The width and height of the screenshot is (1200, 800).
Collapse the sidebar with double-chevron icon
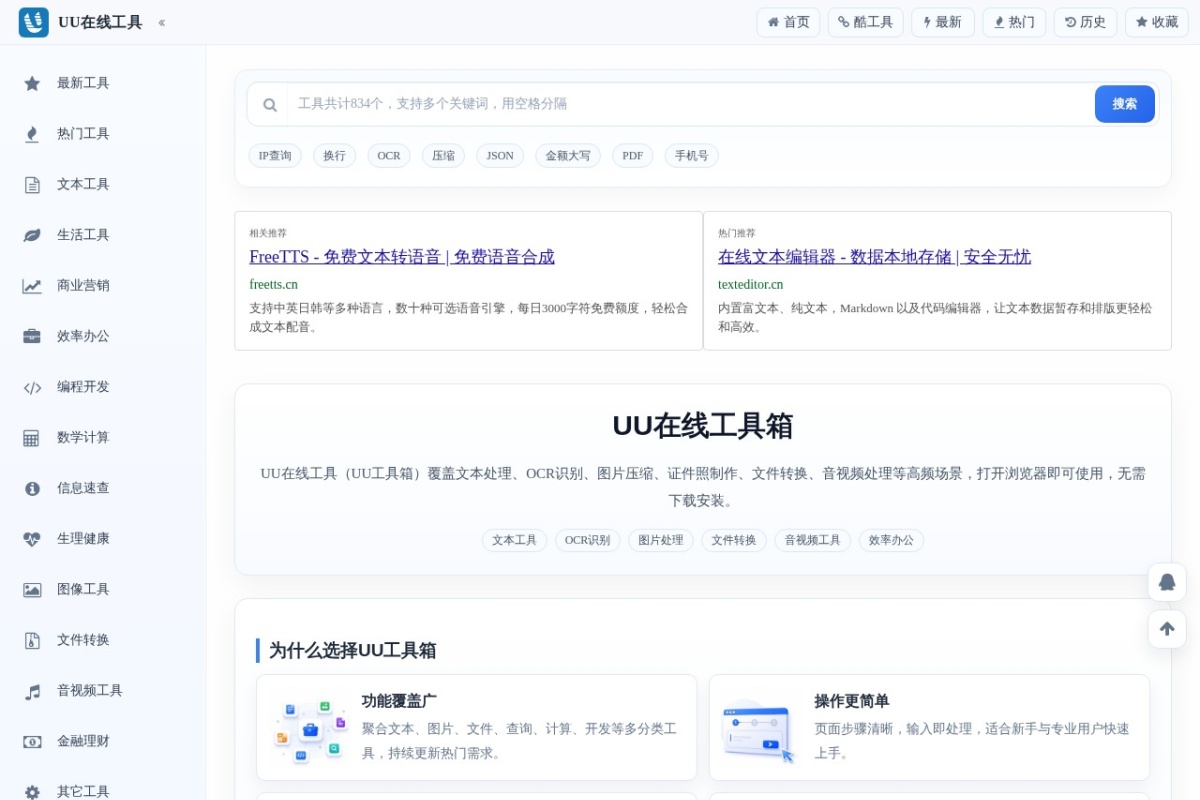click(162, 23)
